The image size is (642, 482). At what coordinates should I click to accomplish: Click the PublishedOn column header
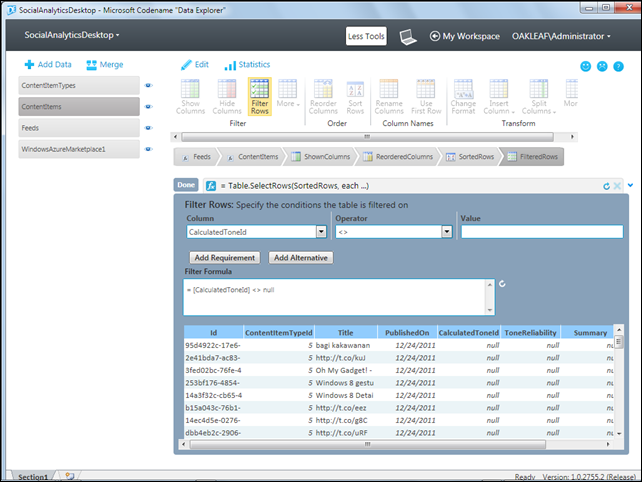(407, 333)
